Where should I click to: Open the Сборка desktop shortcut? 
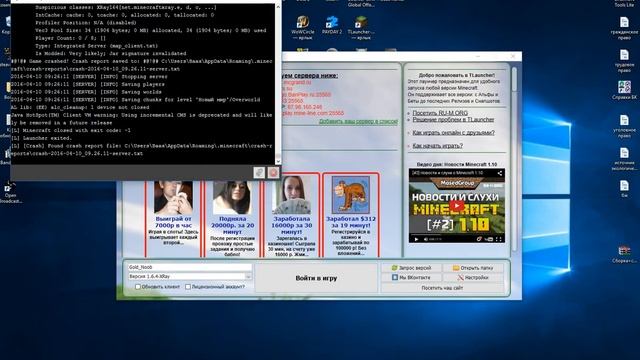(624, 254)
